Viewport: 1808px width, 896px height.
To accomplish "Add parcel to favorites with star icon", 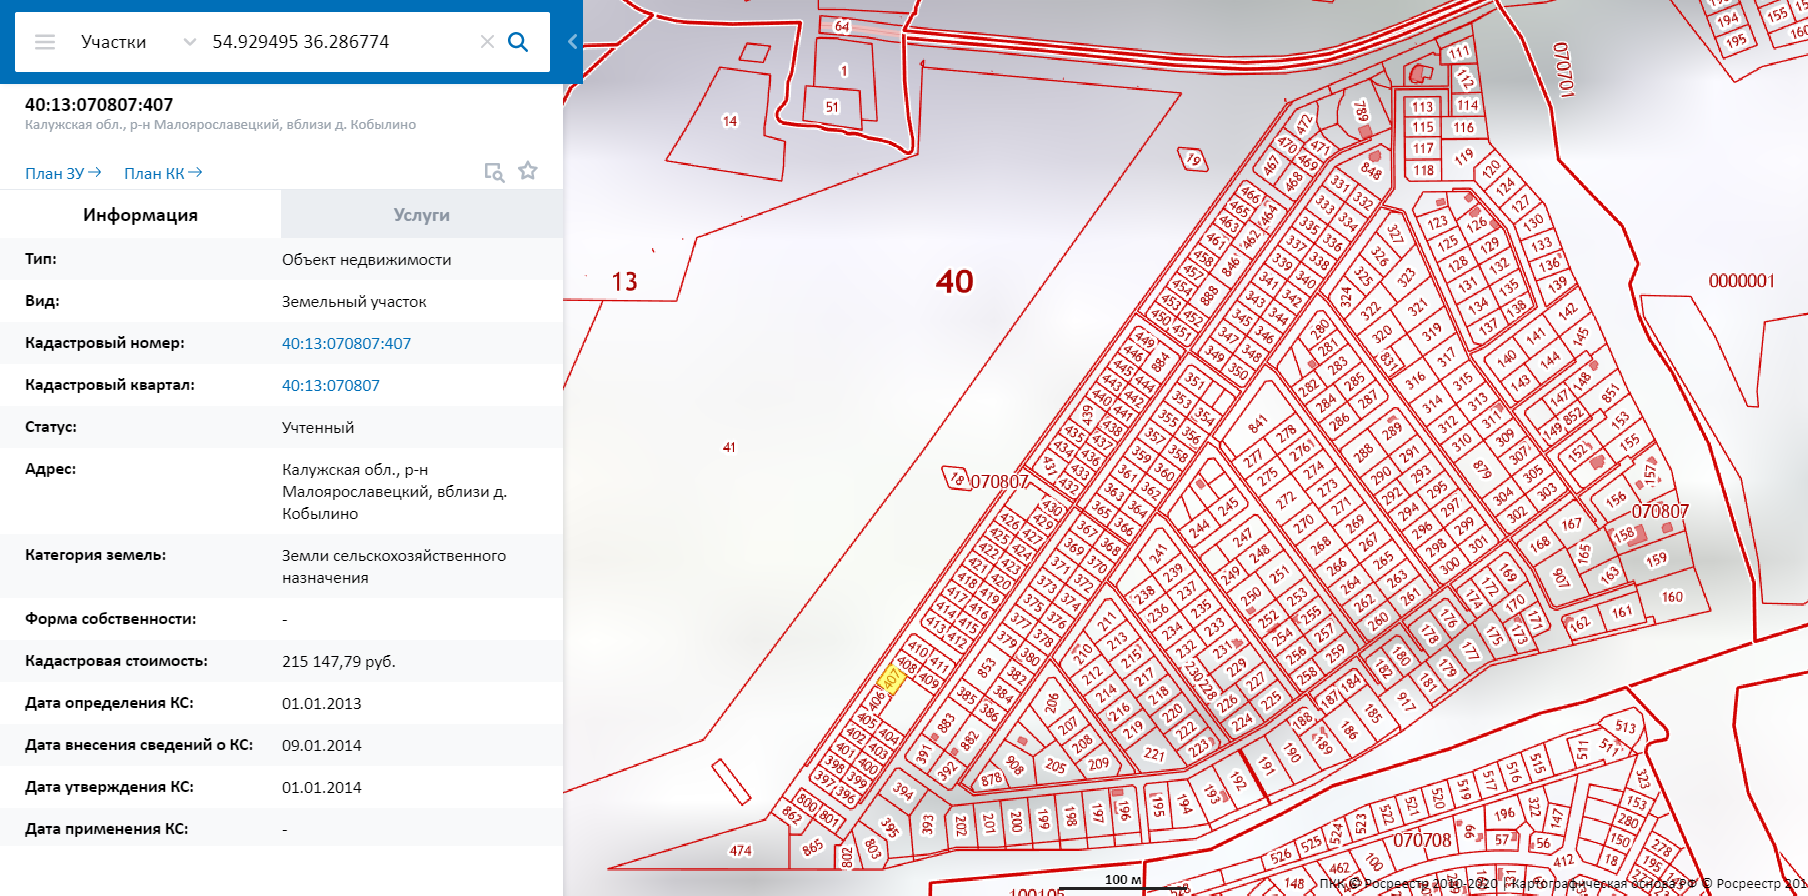I will (x=528, y=171).
